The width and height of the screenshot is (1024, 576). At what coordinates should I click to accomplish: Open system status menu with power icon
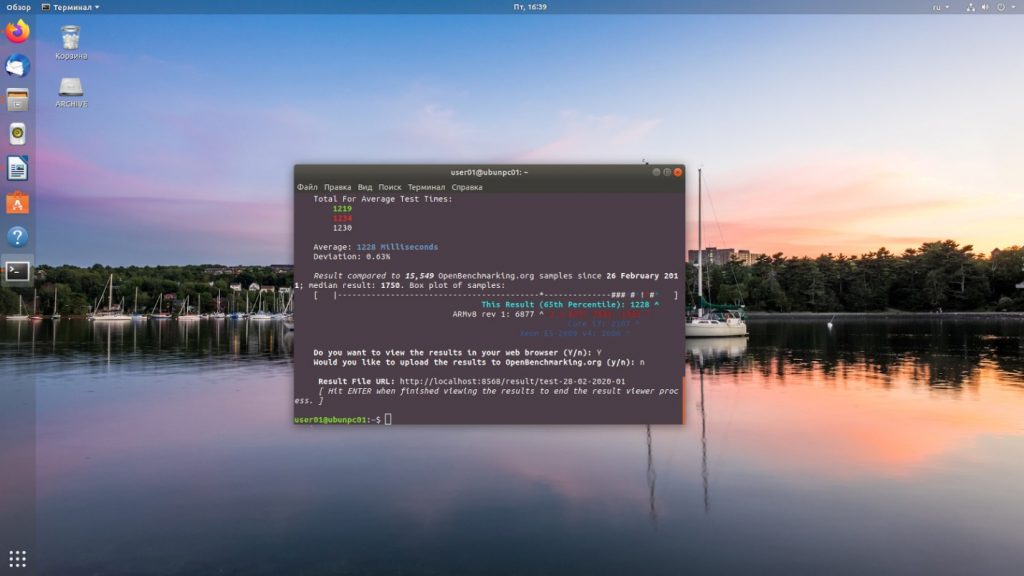tap(1000, 7)
